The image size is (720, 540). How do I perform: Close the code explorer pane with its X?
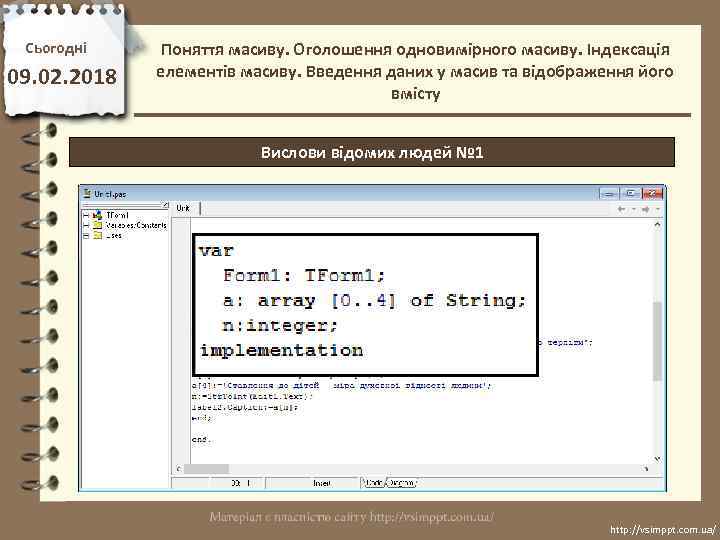[x=165, y=204]
